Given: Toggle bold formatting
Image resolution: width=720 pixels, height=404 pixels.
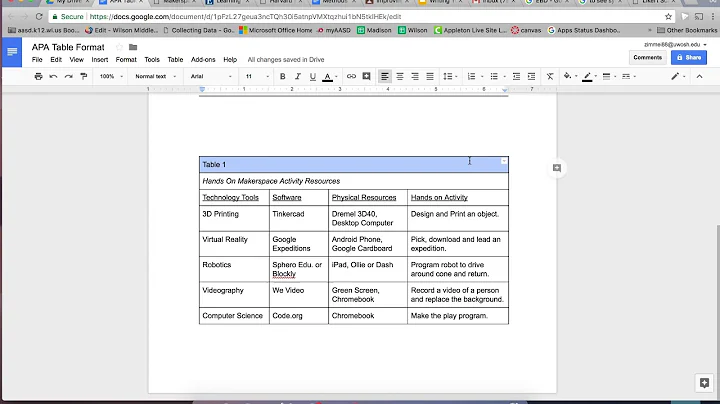Looking at the screenshot, I should (282, 76).
